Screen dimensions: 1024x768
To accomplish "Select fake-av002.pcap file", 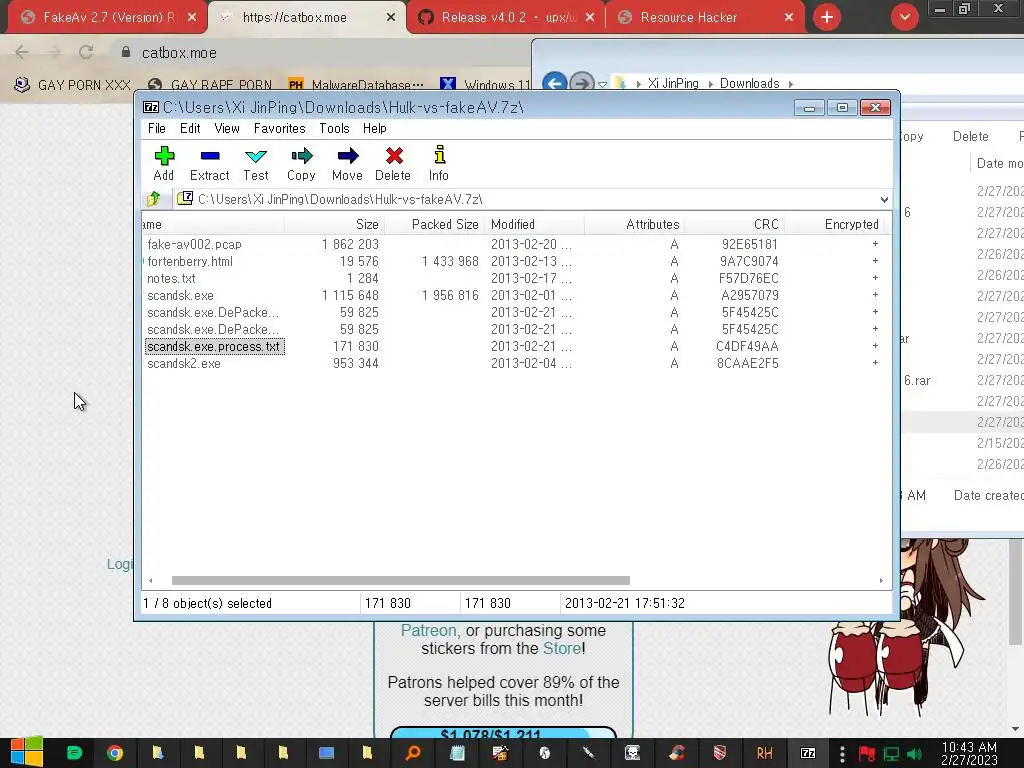I will [x=195, y=244].
